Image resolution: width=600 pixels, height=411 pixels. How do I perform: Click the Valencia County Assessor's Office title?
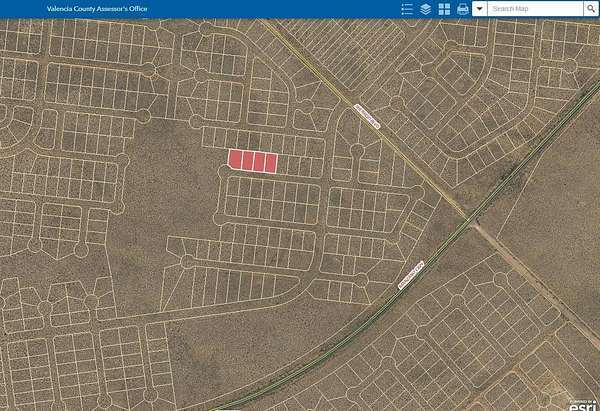[x=97, y=8]
